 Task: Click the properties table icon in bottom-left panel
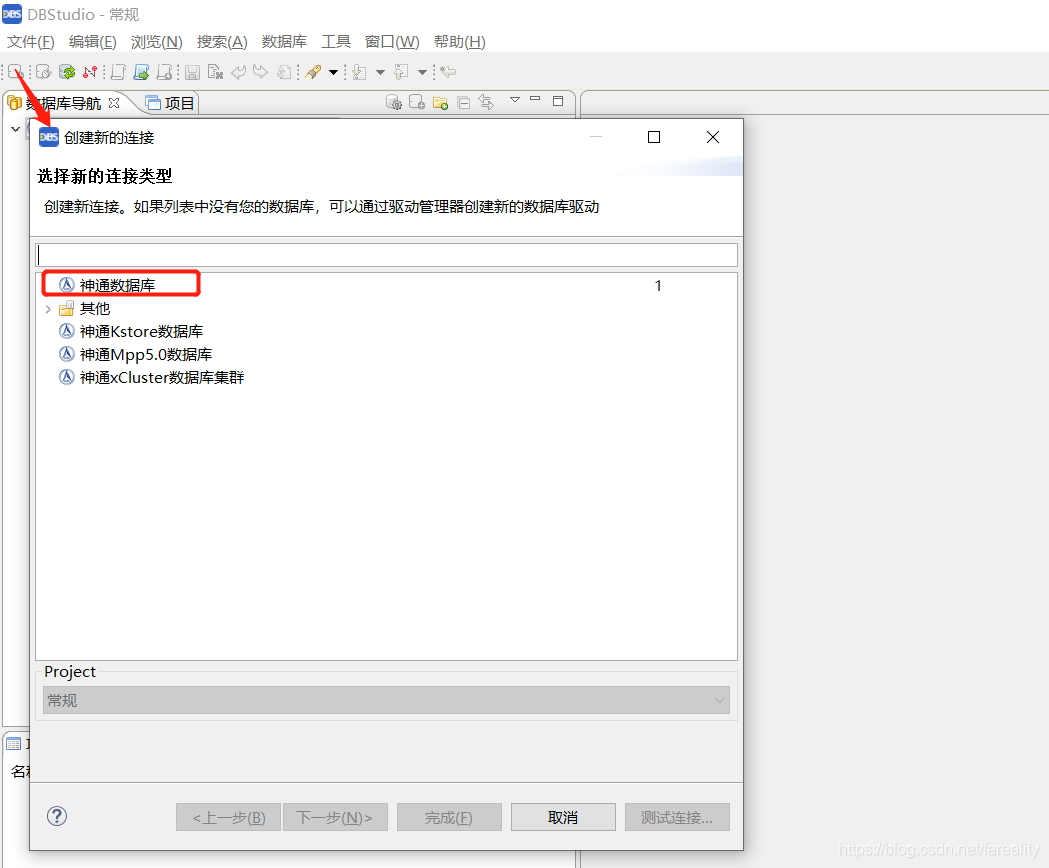[x=13, y=744]
